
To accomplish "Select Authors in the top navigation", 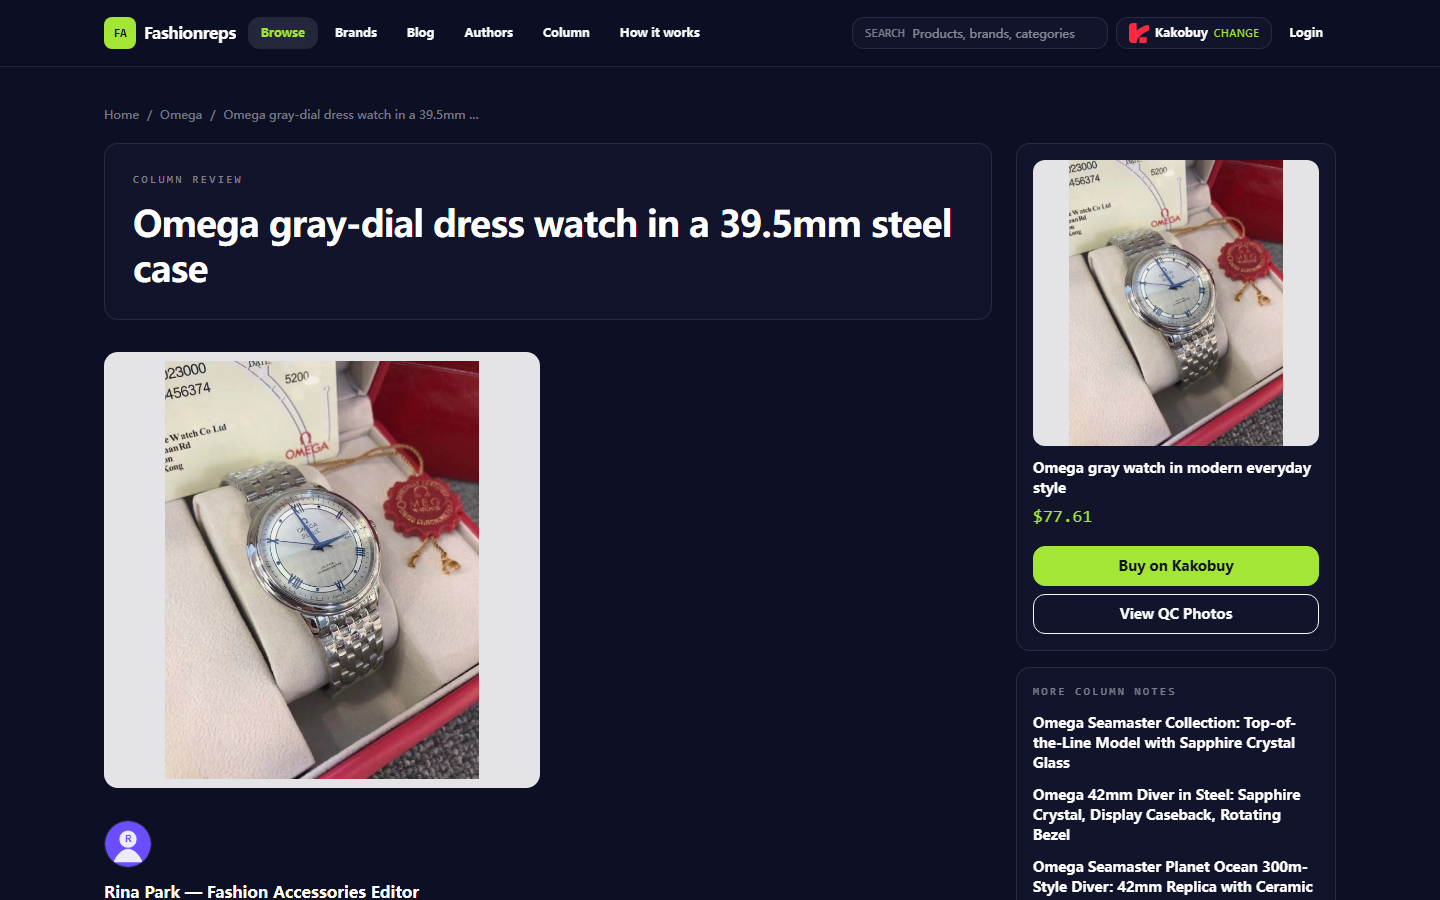I will click(488, 33).
